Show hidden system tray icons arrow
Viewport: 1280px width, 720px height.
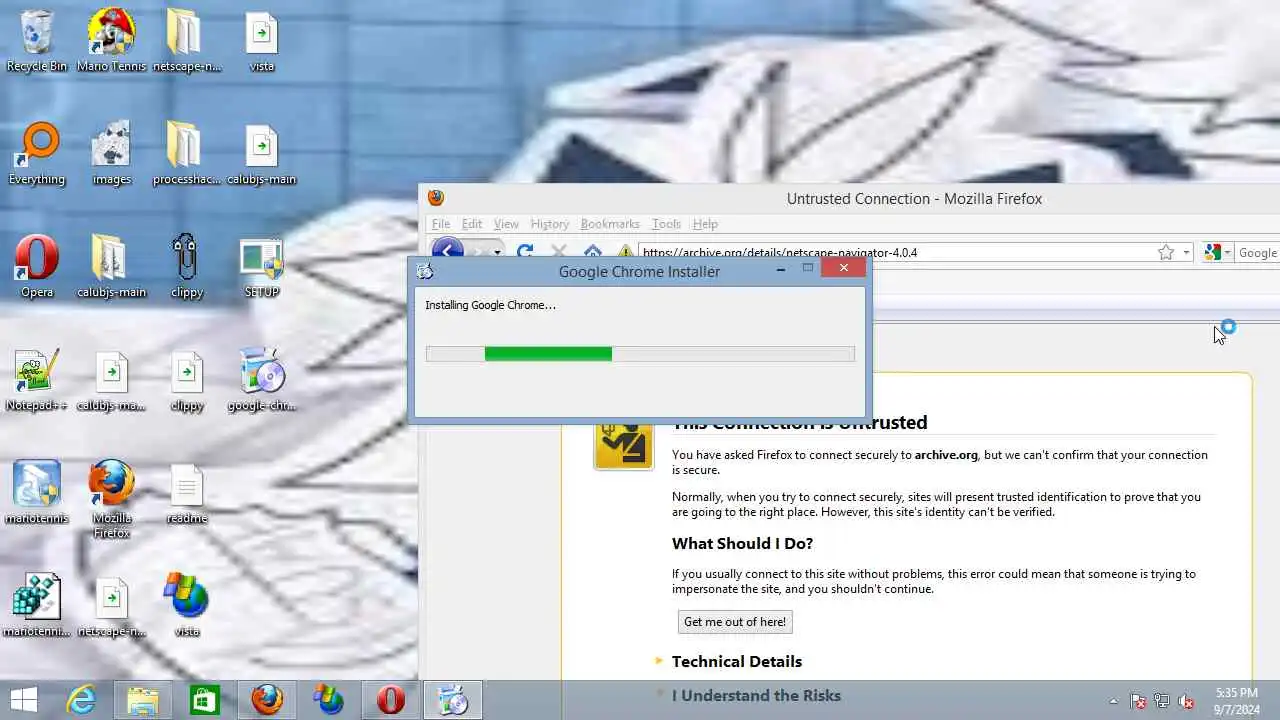coord(1114,701)
